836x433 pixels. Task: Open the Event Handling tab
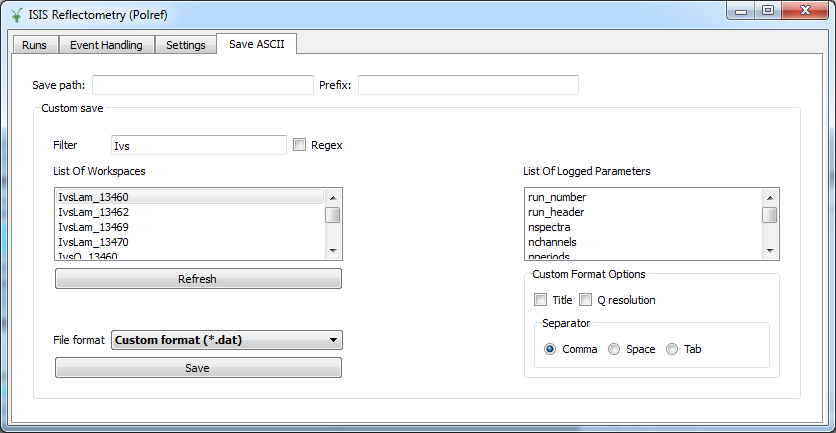106,45
